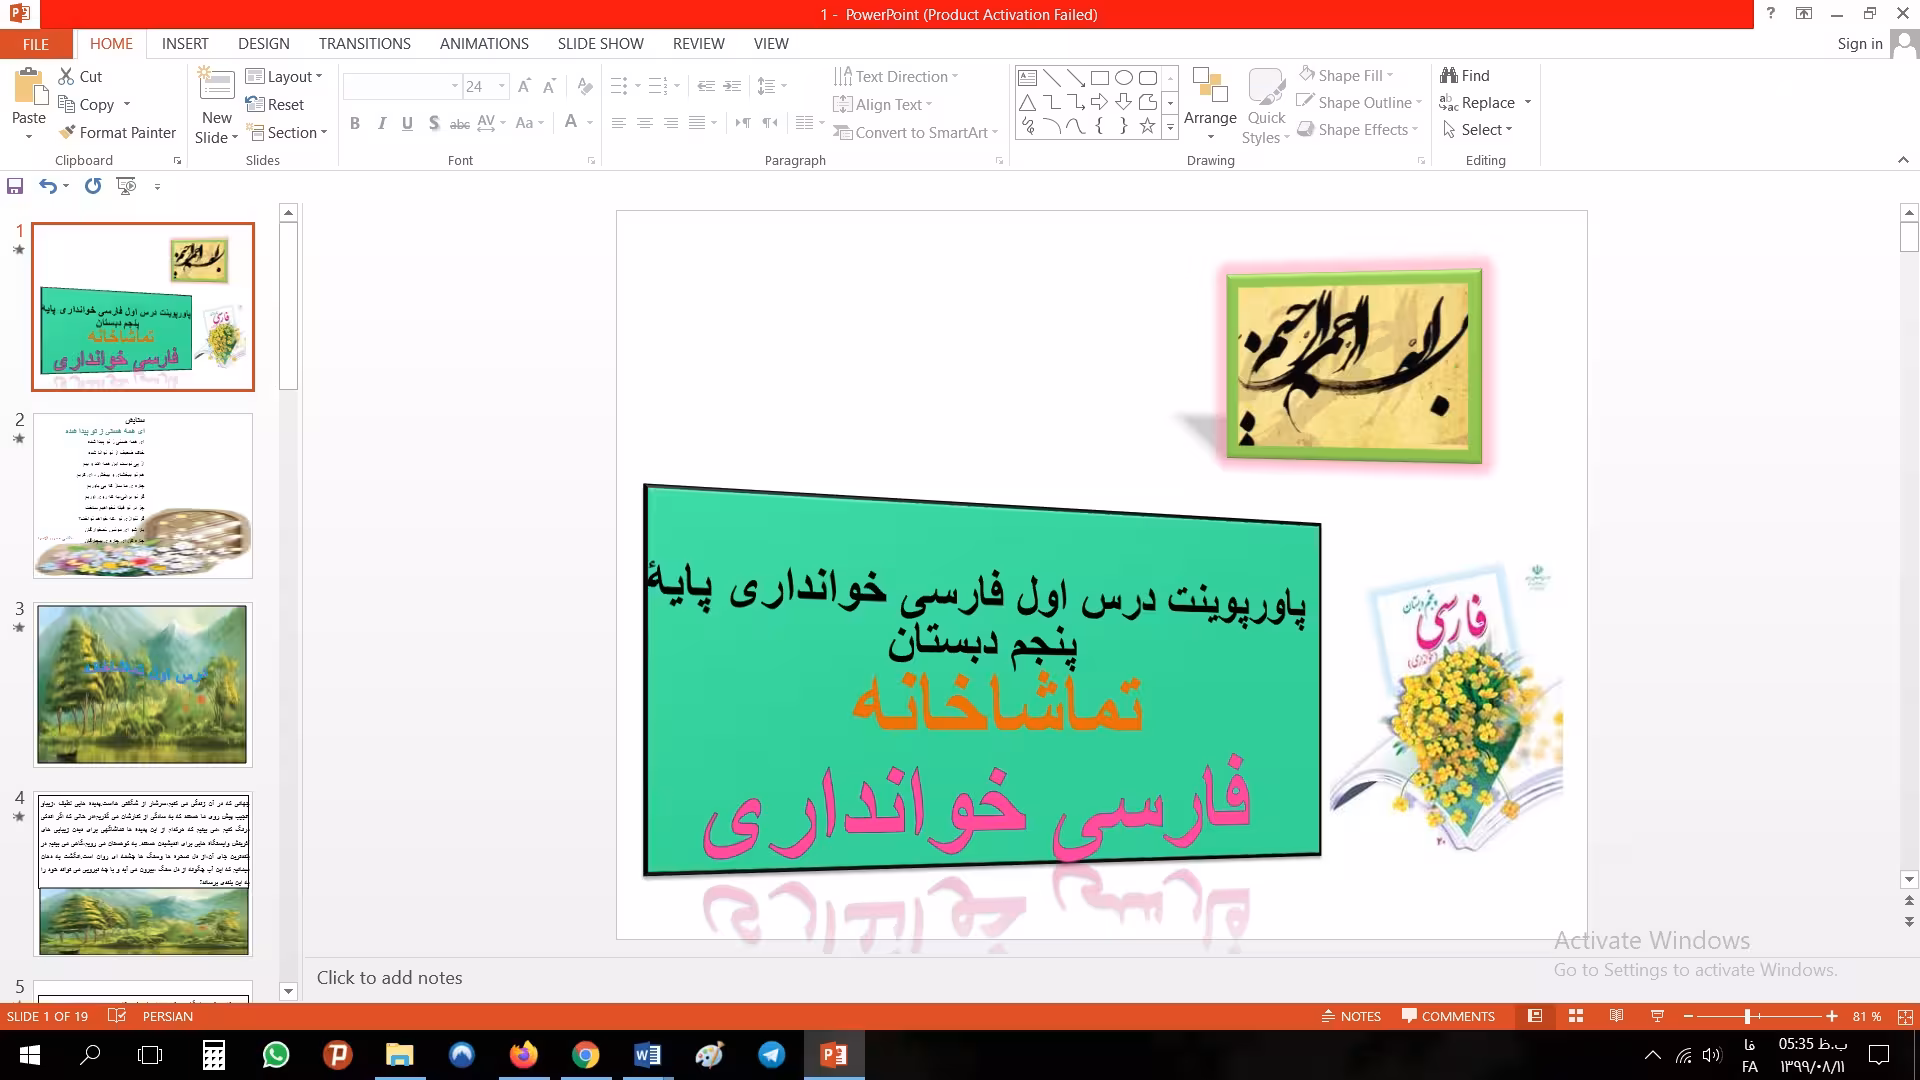Open the TRANSITIONS ribbon tab
This screenshot has width=1920, height=1080.
pyautogui.click(x=364, y=44)
